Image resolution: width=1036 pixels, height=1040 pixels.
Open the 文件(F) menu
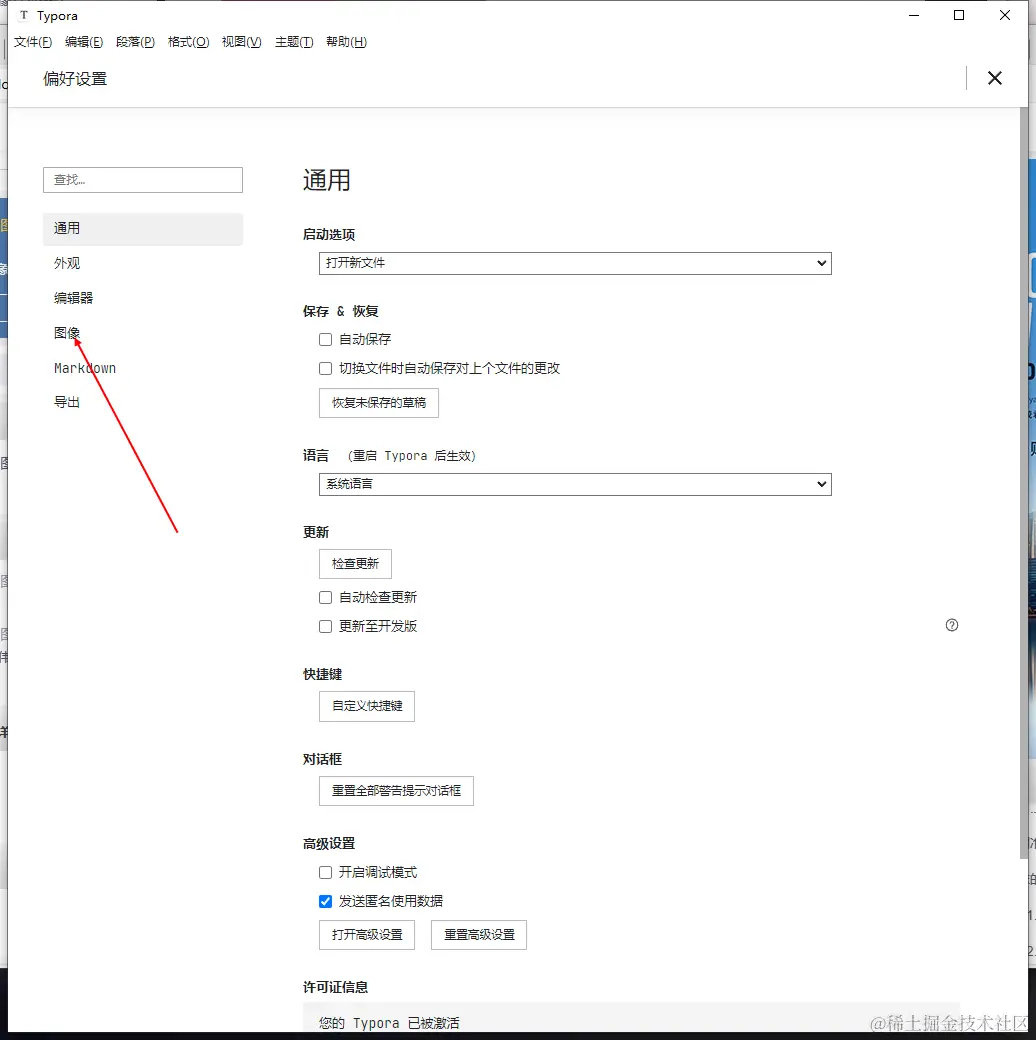pyautogui.click(x=33, y=42)
